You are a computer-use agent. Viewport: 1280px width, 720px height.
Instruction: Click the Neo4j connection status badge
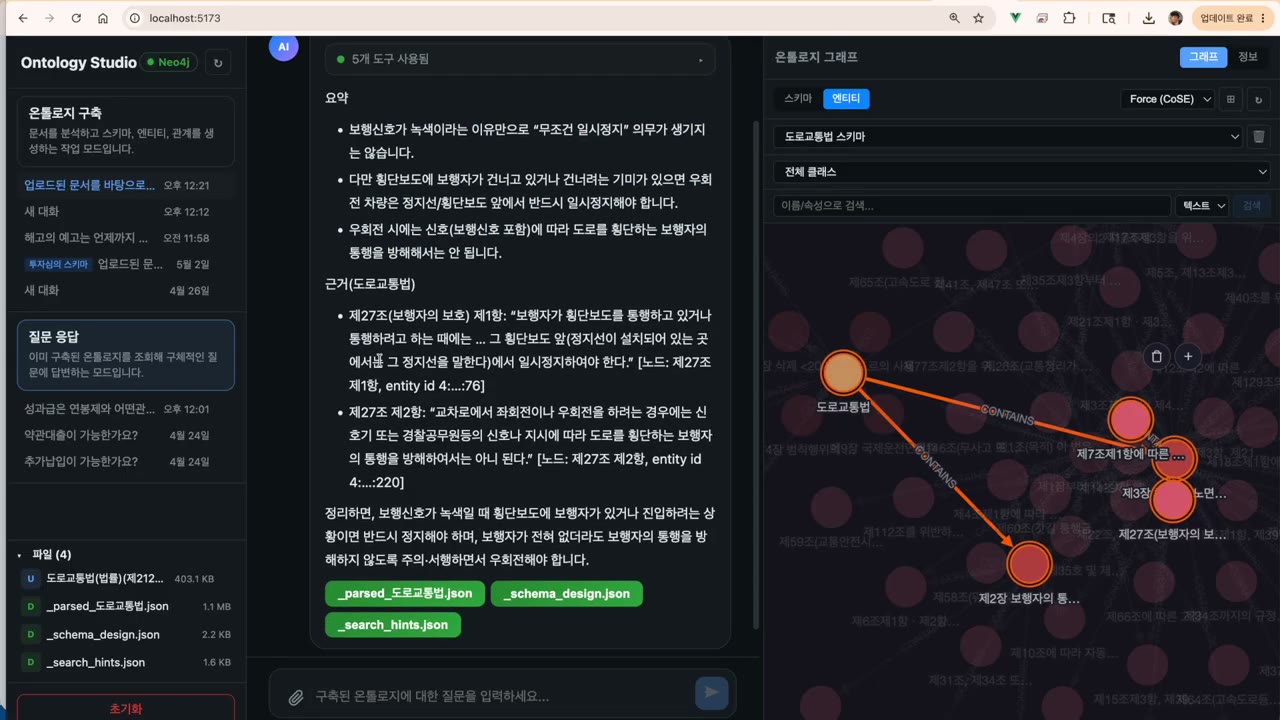(169, 63)
